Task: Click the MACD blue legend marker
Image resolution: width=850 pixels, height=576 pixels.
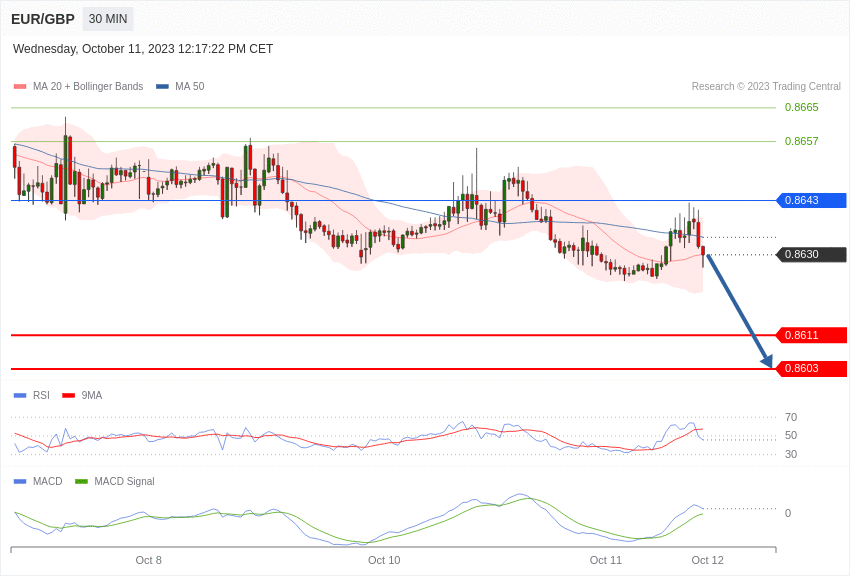Action: pos(18,481)
